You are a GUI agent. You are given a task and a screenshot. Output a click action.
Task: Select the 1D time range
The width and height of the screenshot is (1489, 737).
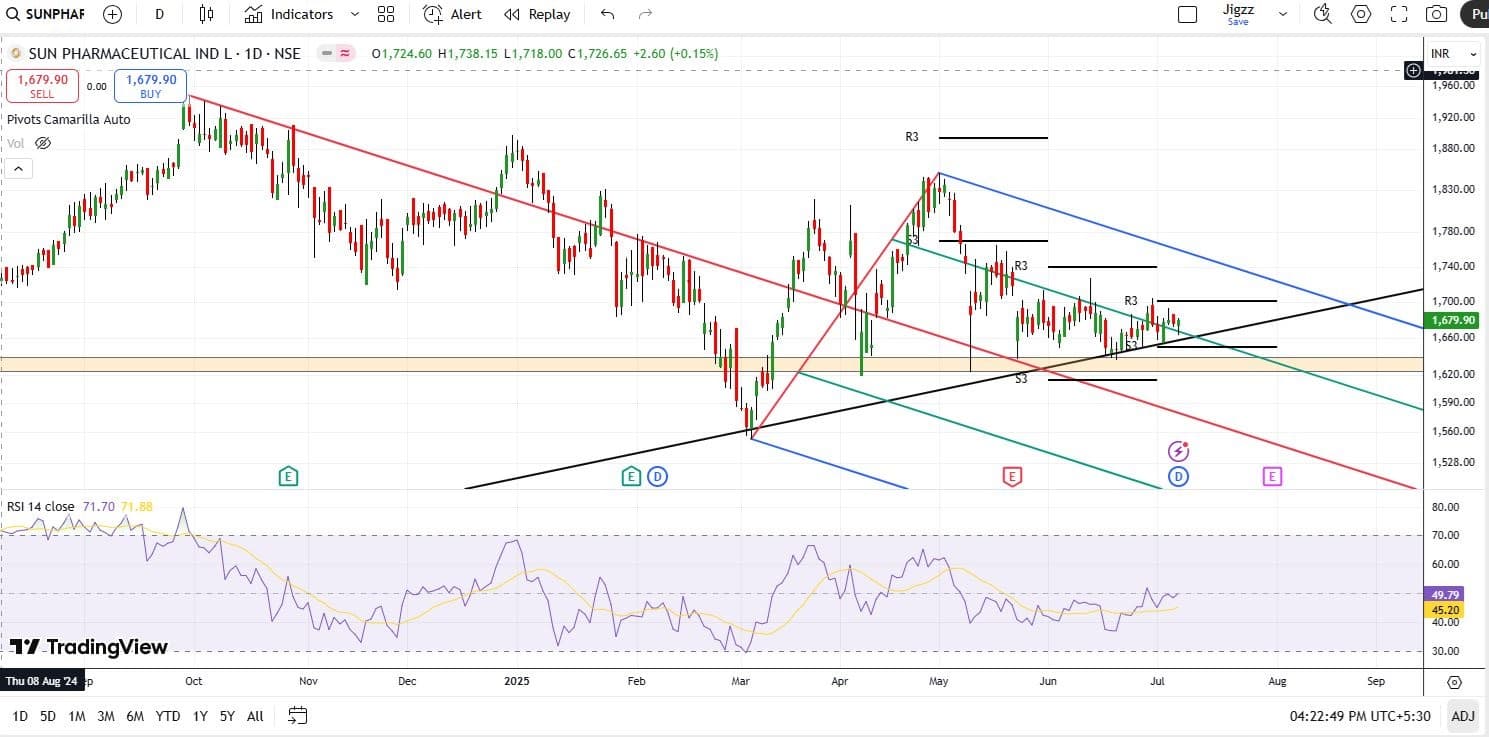pos(20,715)
